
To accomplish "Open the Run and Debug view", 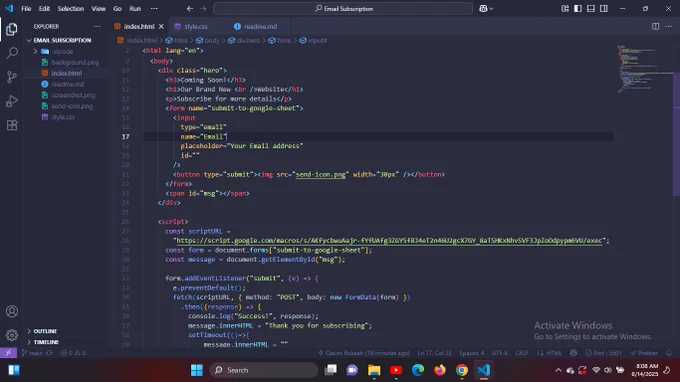I will pyautogui.click(x=12, y=101).
